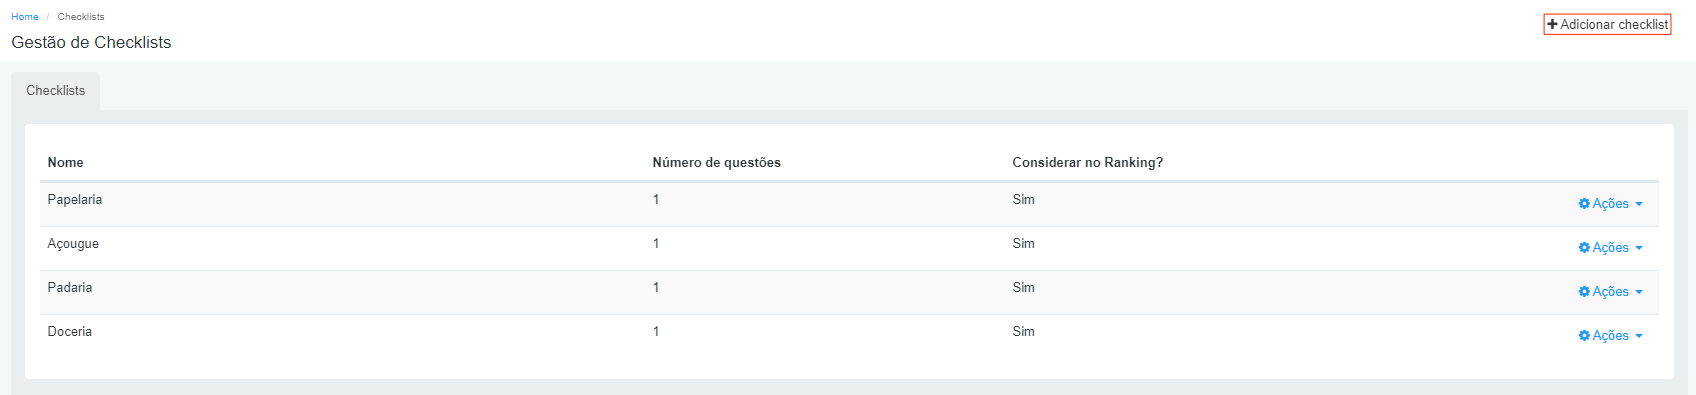Click the gear icon in Papelaria row
1696x395 pixels.
(x=1584, y=204)
